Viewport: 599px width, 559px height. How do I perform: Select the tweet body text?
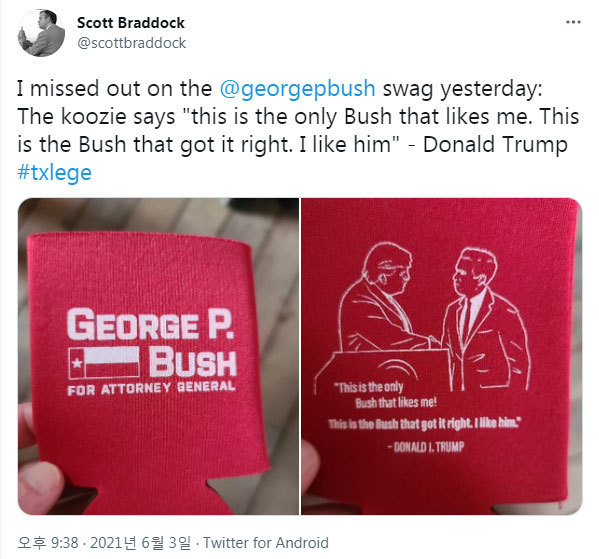[x=298, y=131]
